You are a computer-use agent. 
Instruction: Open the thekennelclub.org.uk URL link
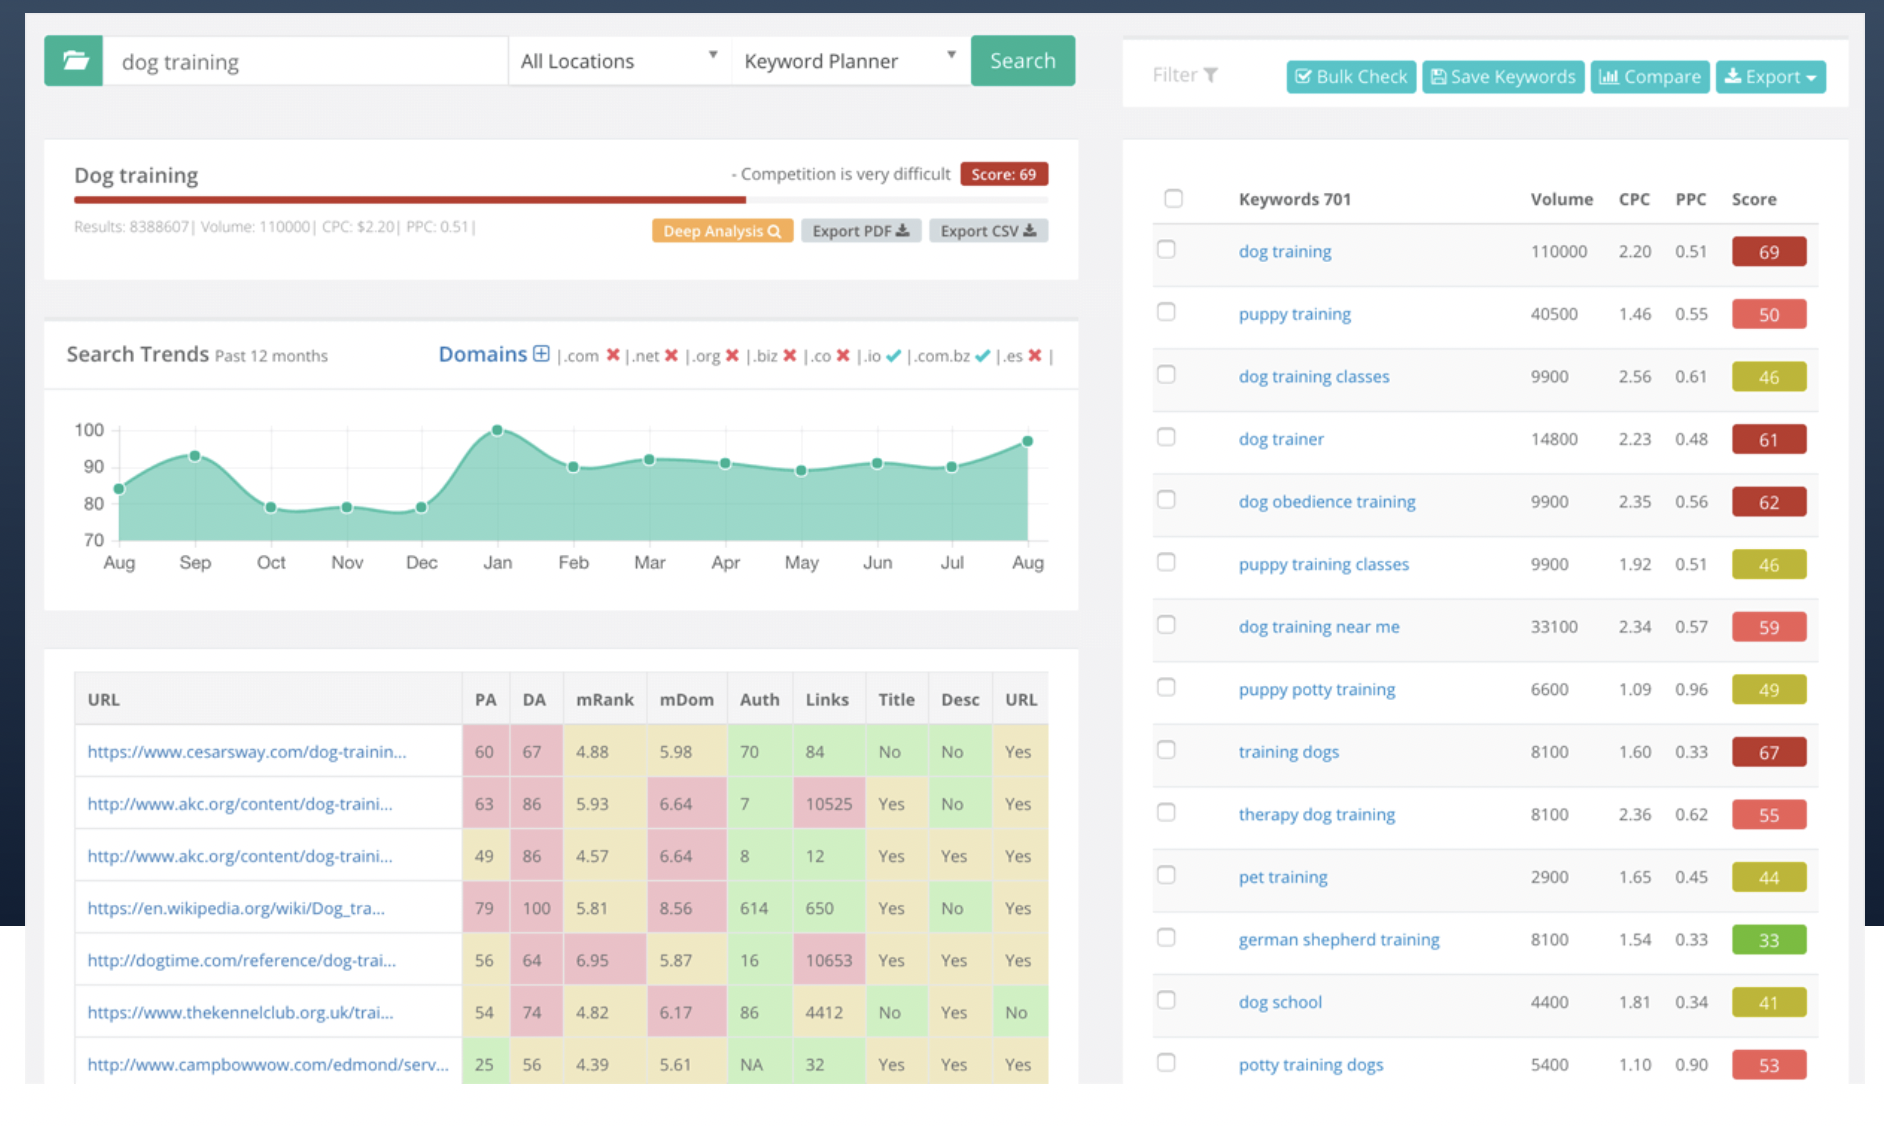(x=240, y=1012)
